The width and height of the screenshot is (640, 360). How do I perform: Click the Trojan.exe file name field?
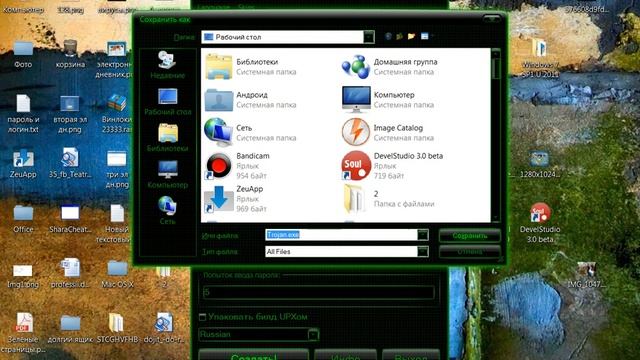coord(341,235)
